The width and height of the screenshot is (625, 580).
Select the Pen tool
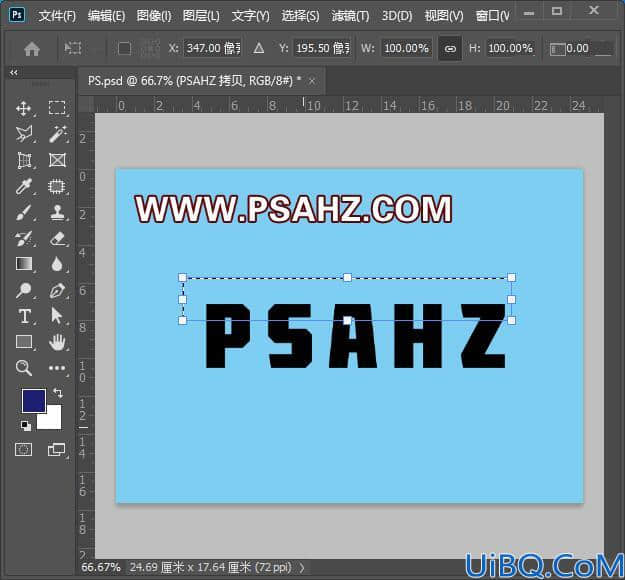tap(57, 290)
